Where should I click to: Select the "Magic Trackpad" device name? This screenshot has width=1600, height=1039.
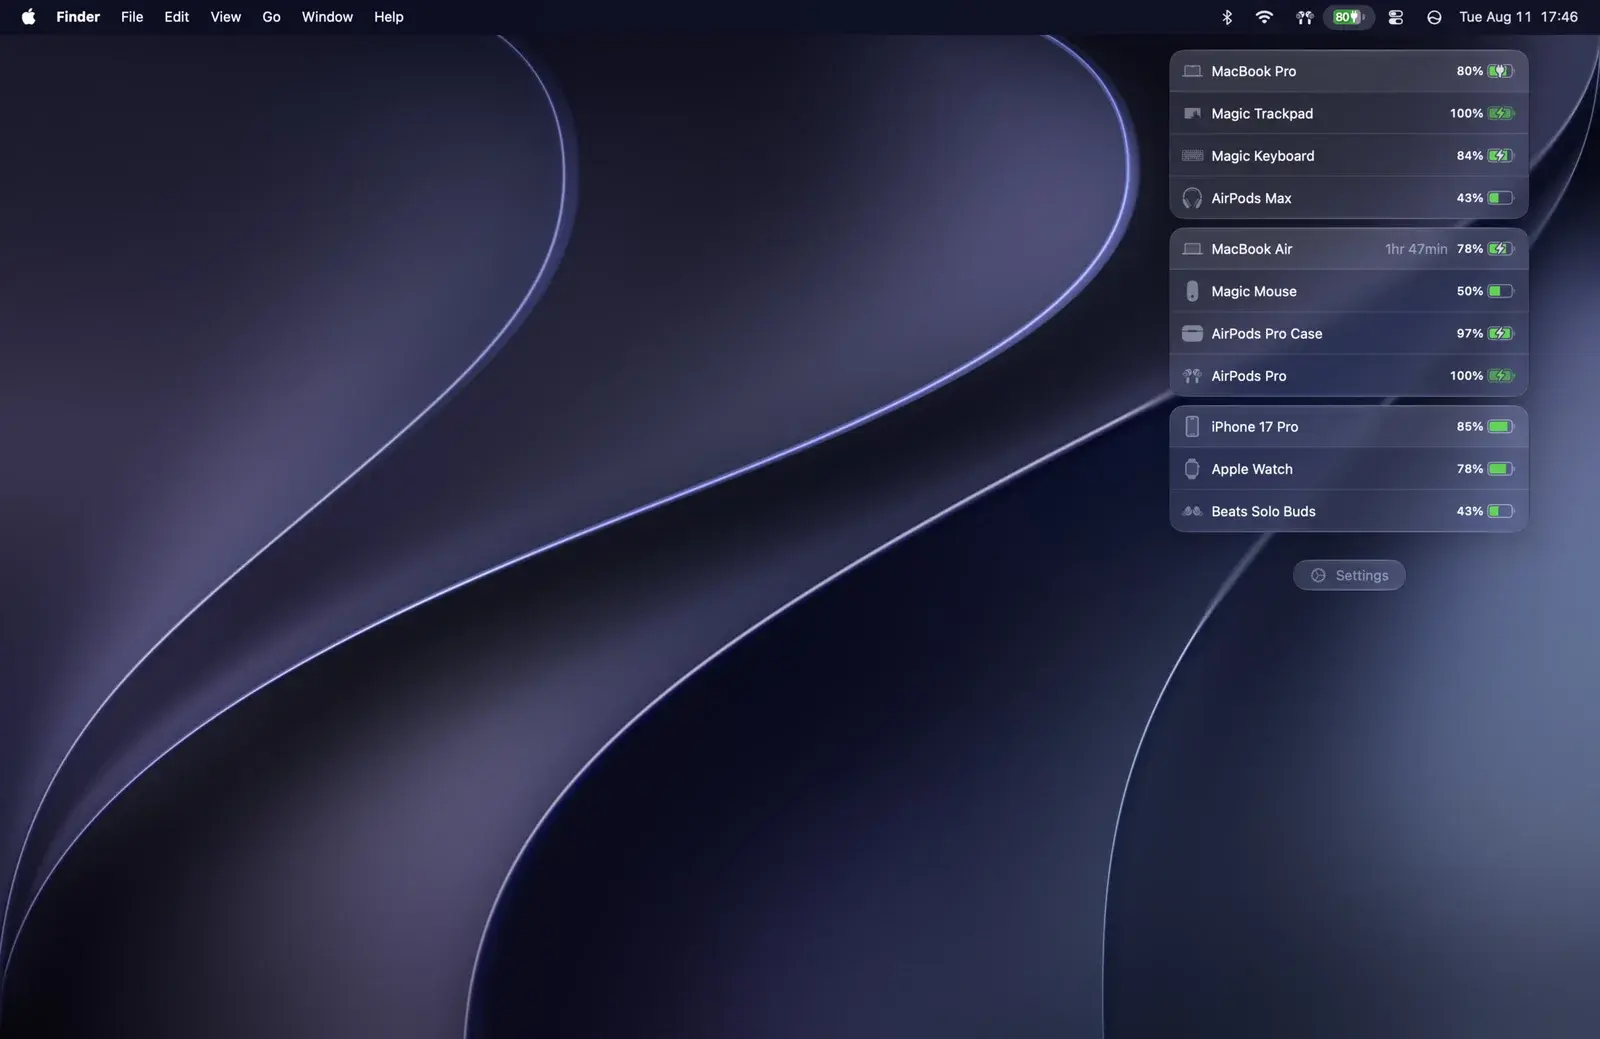click(x=1262, y=113)
